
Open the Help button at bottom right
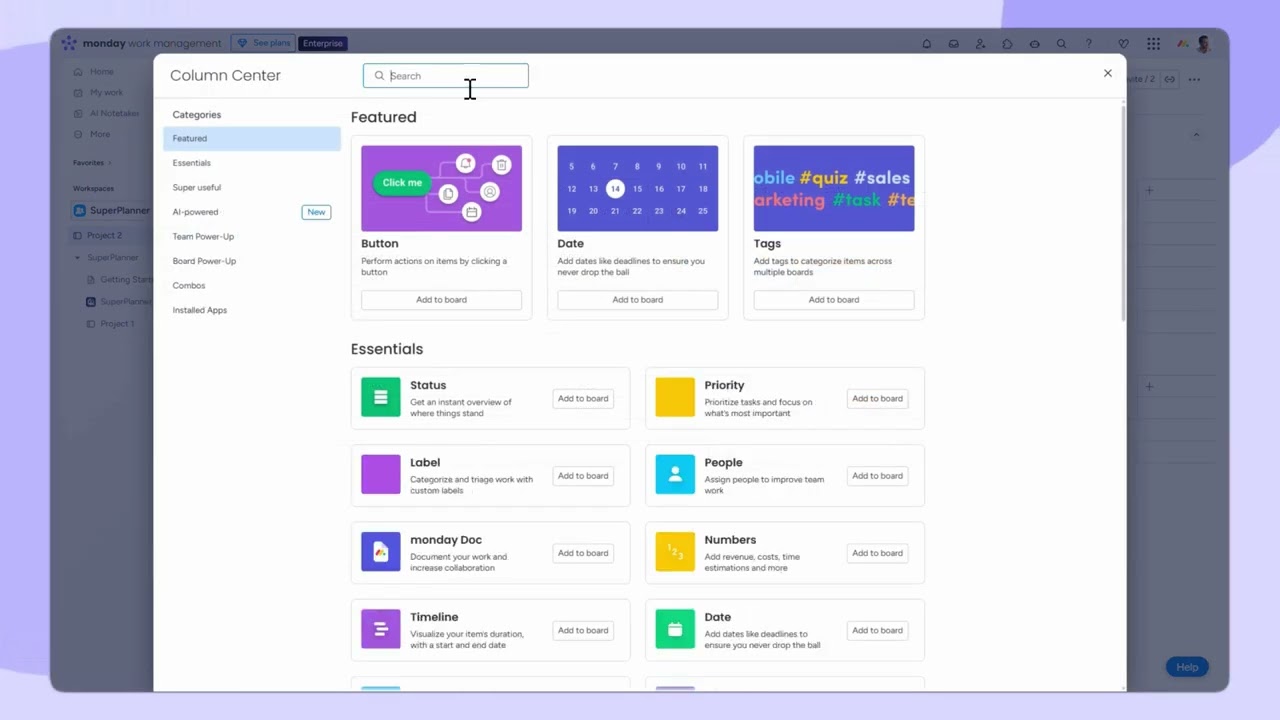(x=1187, y=667)
